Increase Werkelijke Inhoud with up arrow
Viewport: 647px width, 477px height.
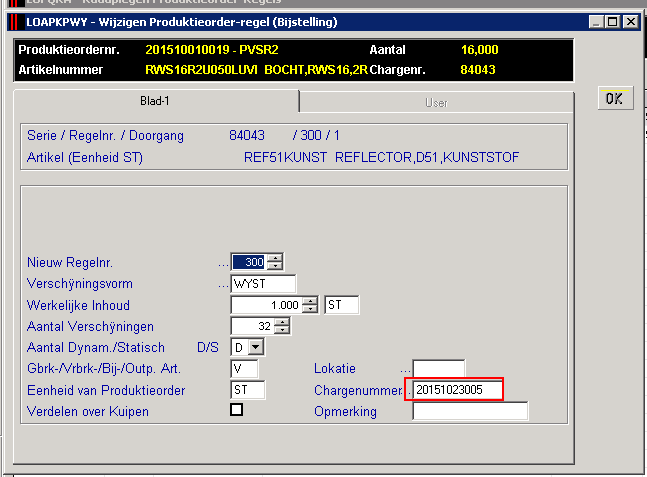click(x=310, y=301)
